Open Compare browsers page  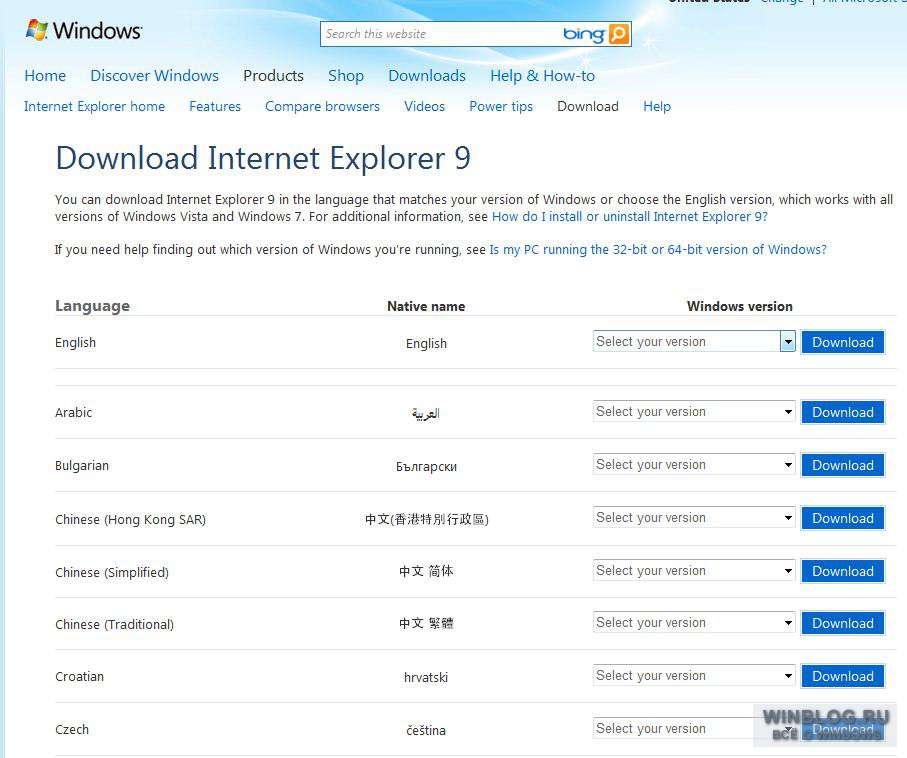pos(322,106)
